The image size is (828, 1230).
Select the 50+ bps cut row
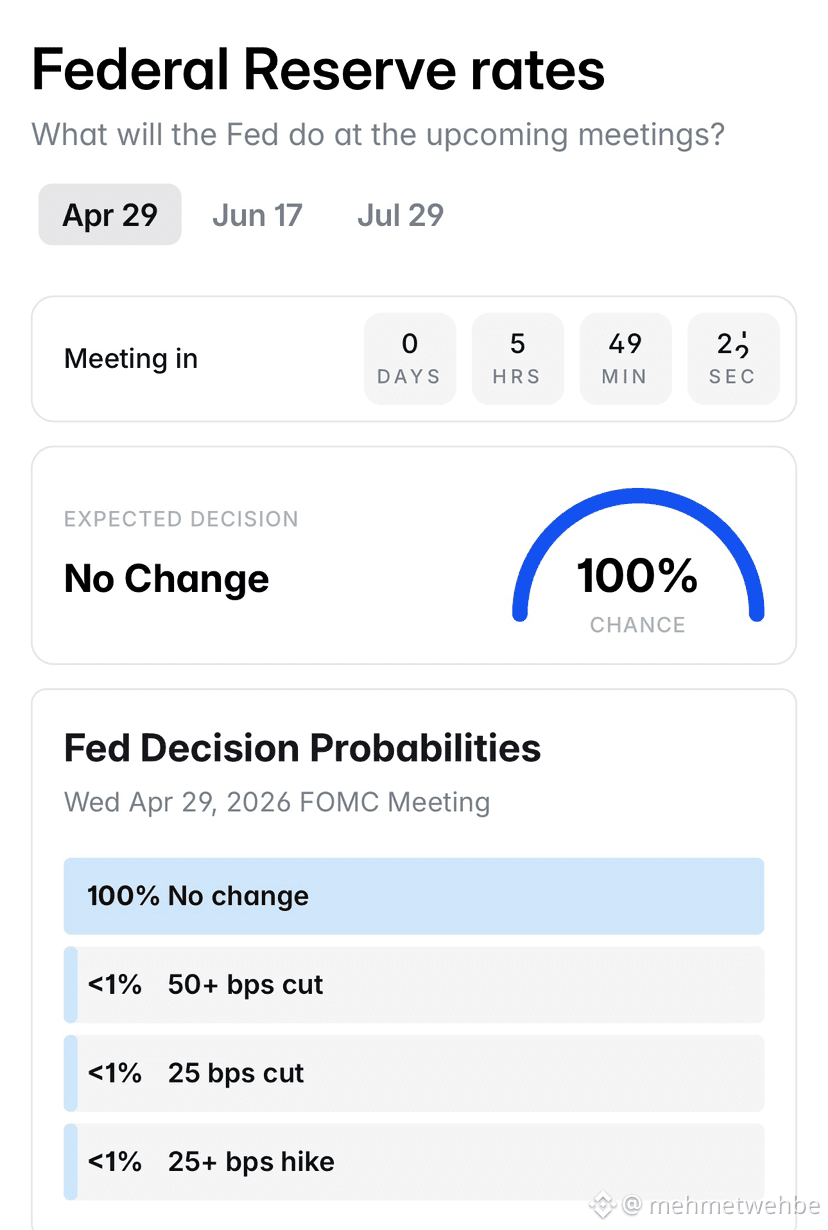click(x=414, y=985)
